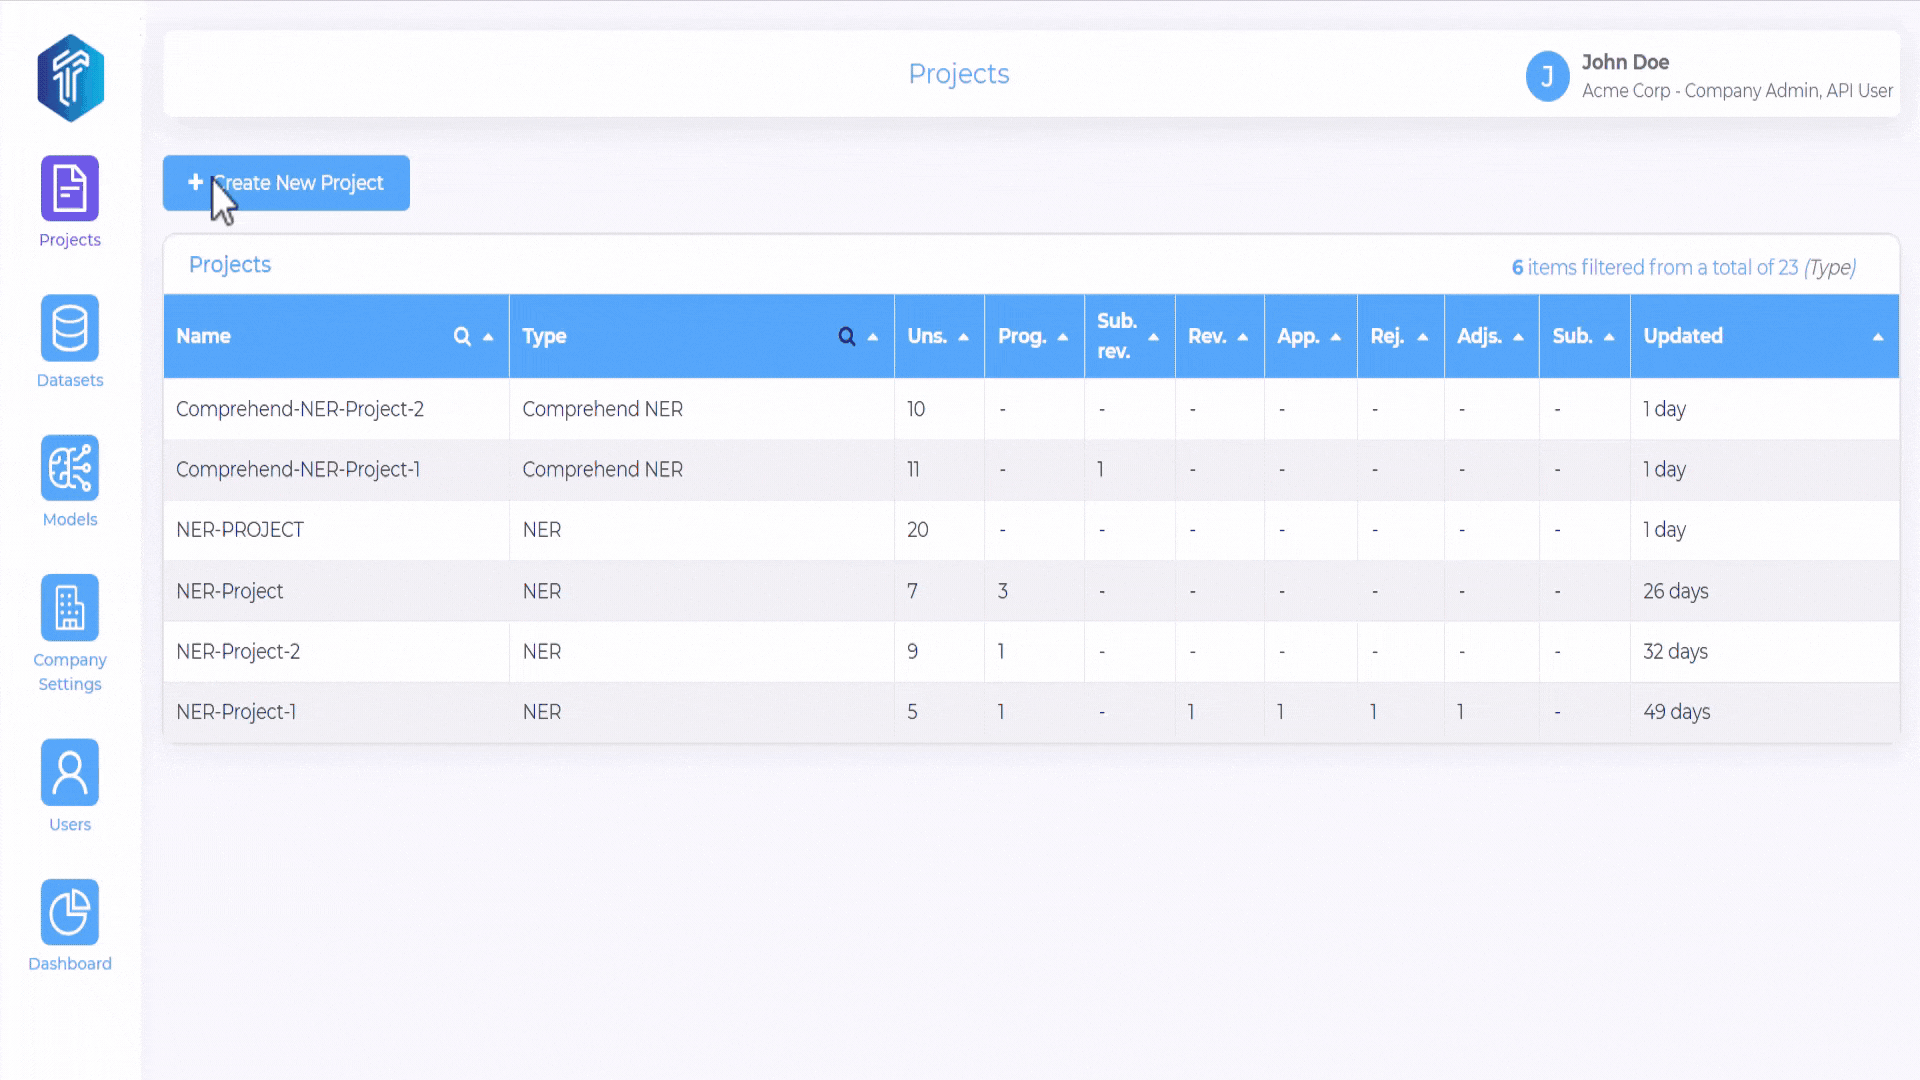The image size is (1920, 1080).
Task: Click Comprehend NER type in Project-2 row
Action: coord(602,409)
